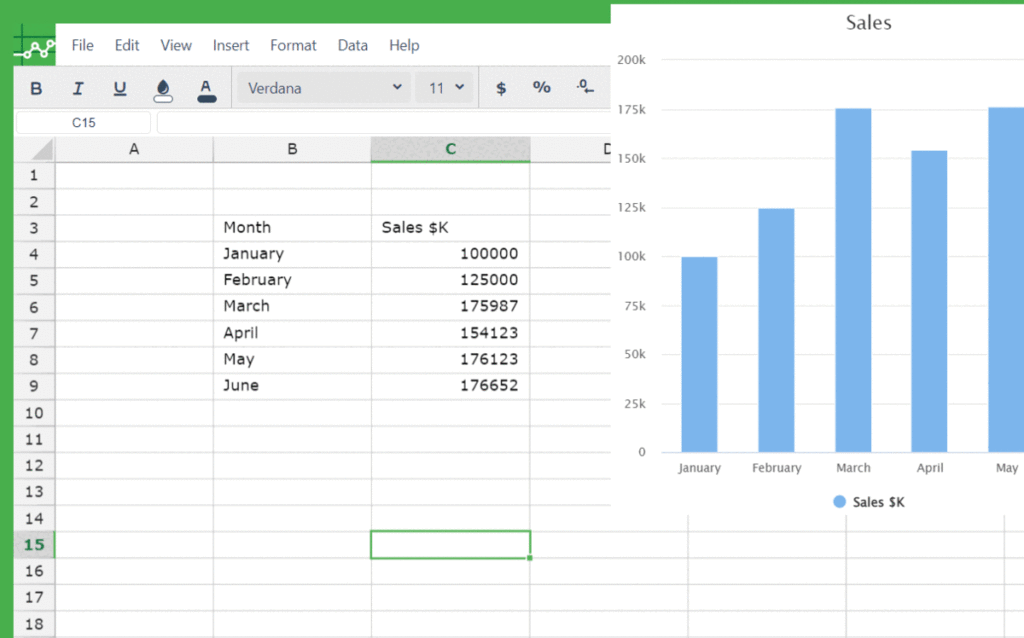The width and height of the screenshot is (1024, 638).
Task: Open the Insert menu
Action: [x=231, y=45]
